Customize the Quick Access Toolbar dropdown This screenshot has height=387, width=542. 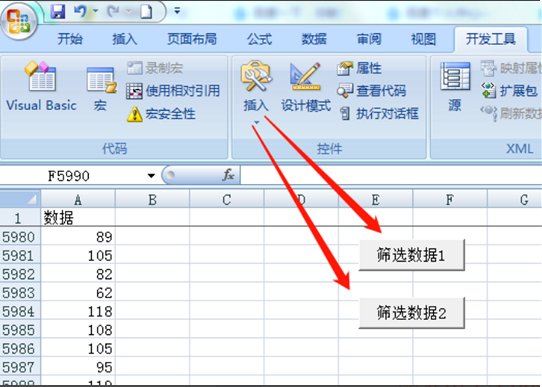tap(177, 11)
